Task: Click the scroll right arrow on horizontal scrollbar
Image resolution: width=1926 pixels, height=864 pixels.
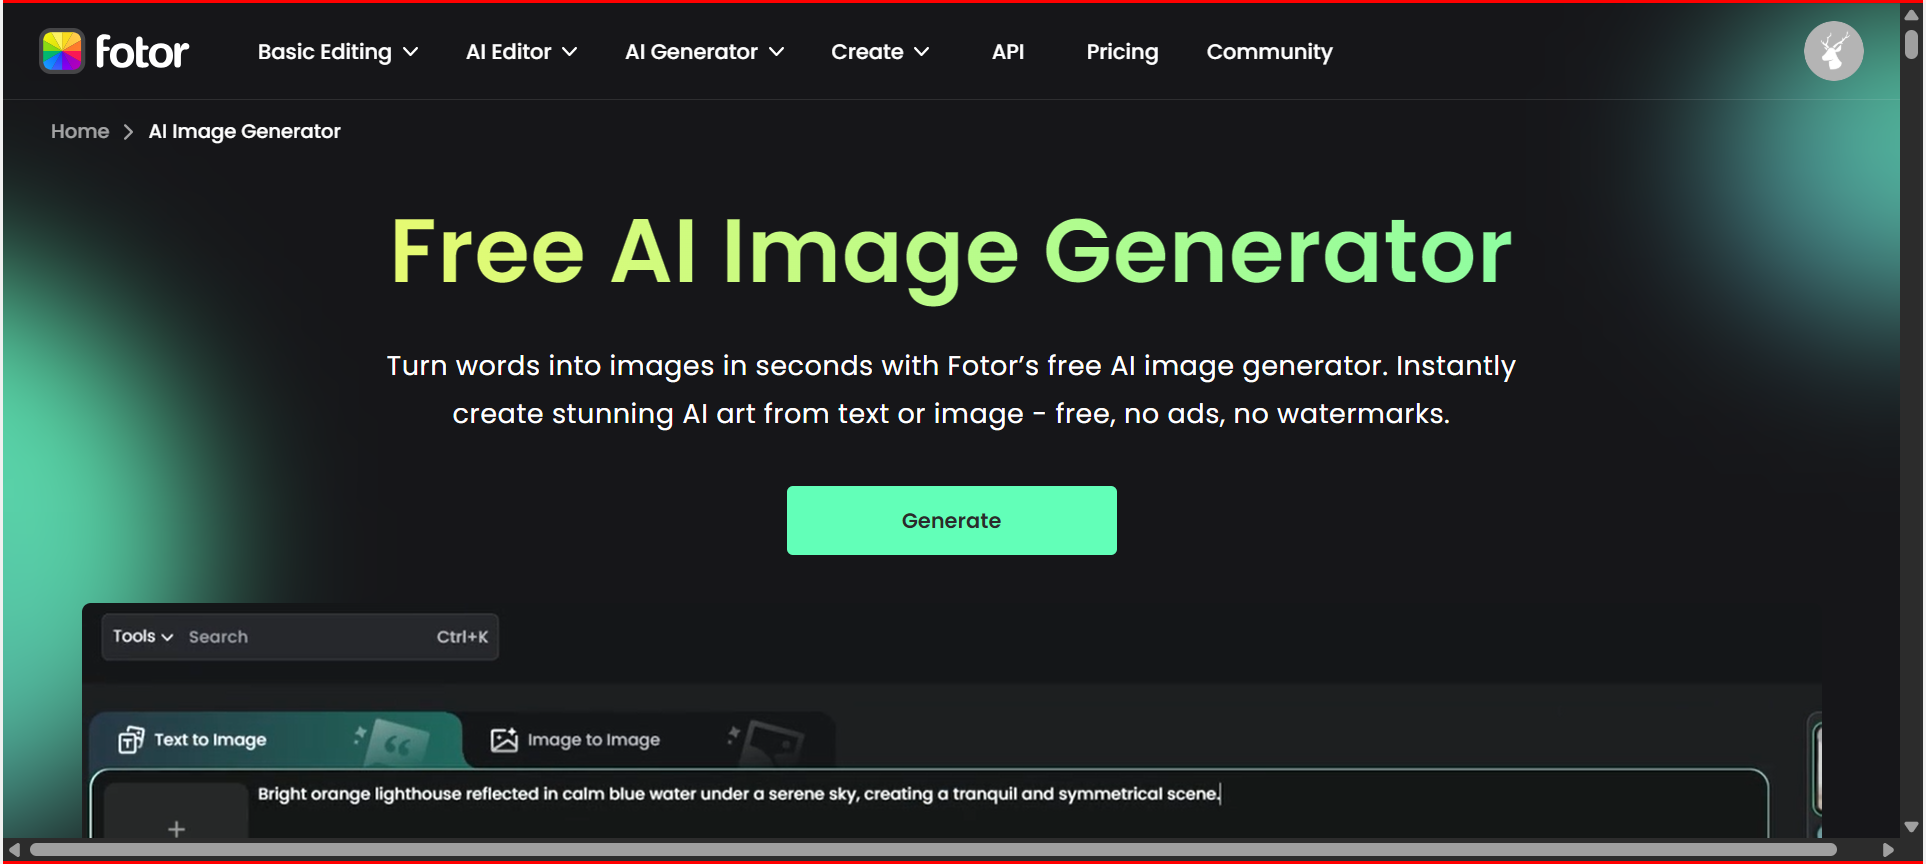Action: (x=1888, y=850)
